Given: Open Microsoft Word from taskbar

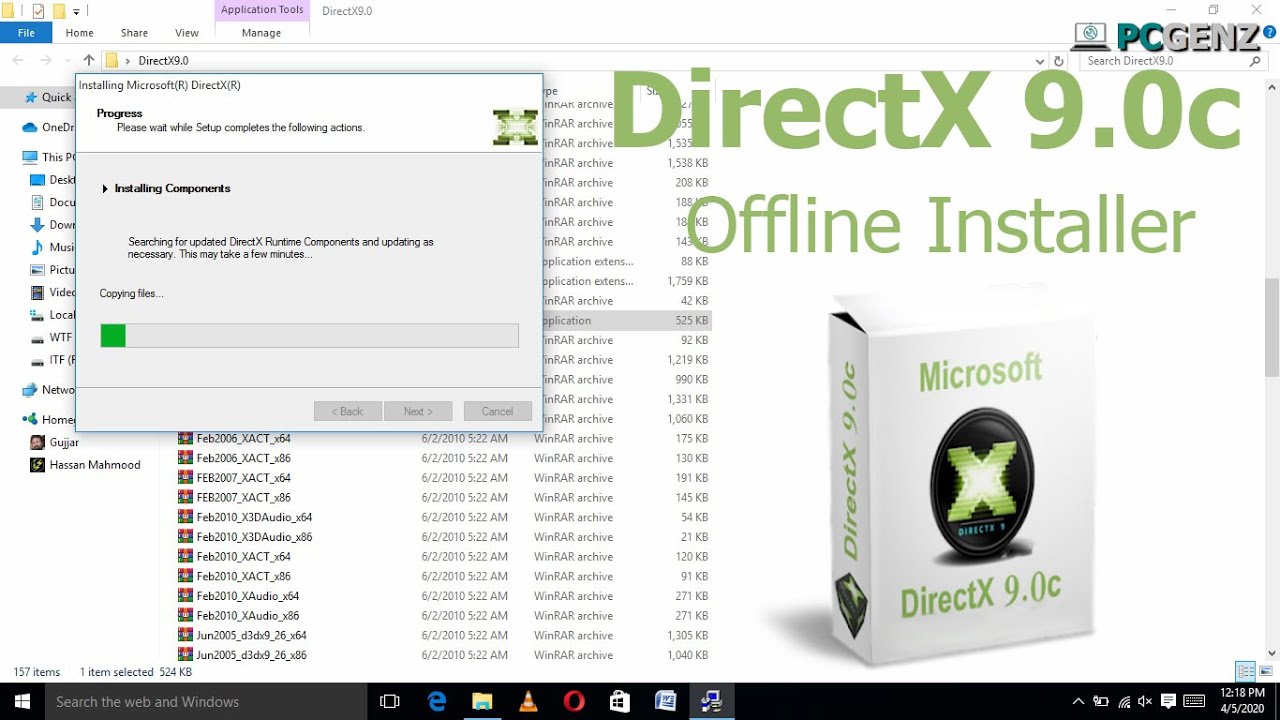Looking at the screenshot, I should 665,702.
